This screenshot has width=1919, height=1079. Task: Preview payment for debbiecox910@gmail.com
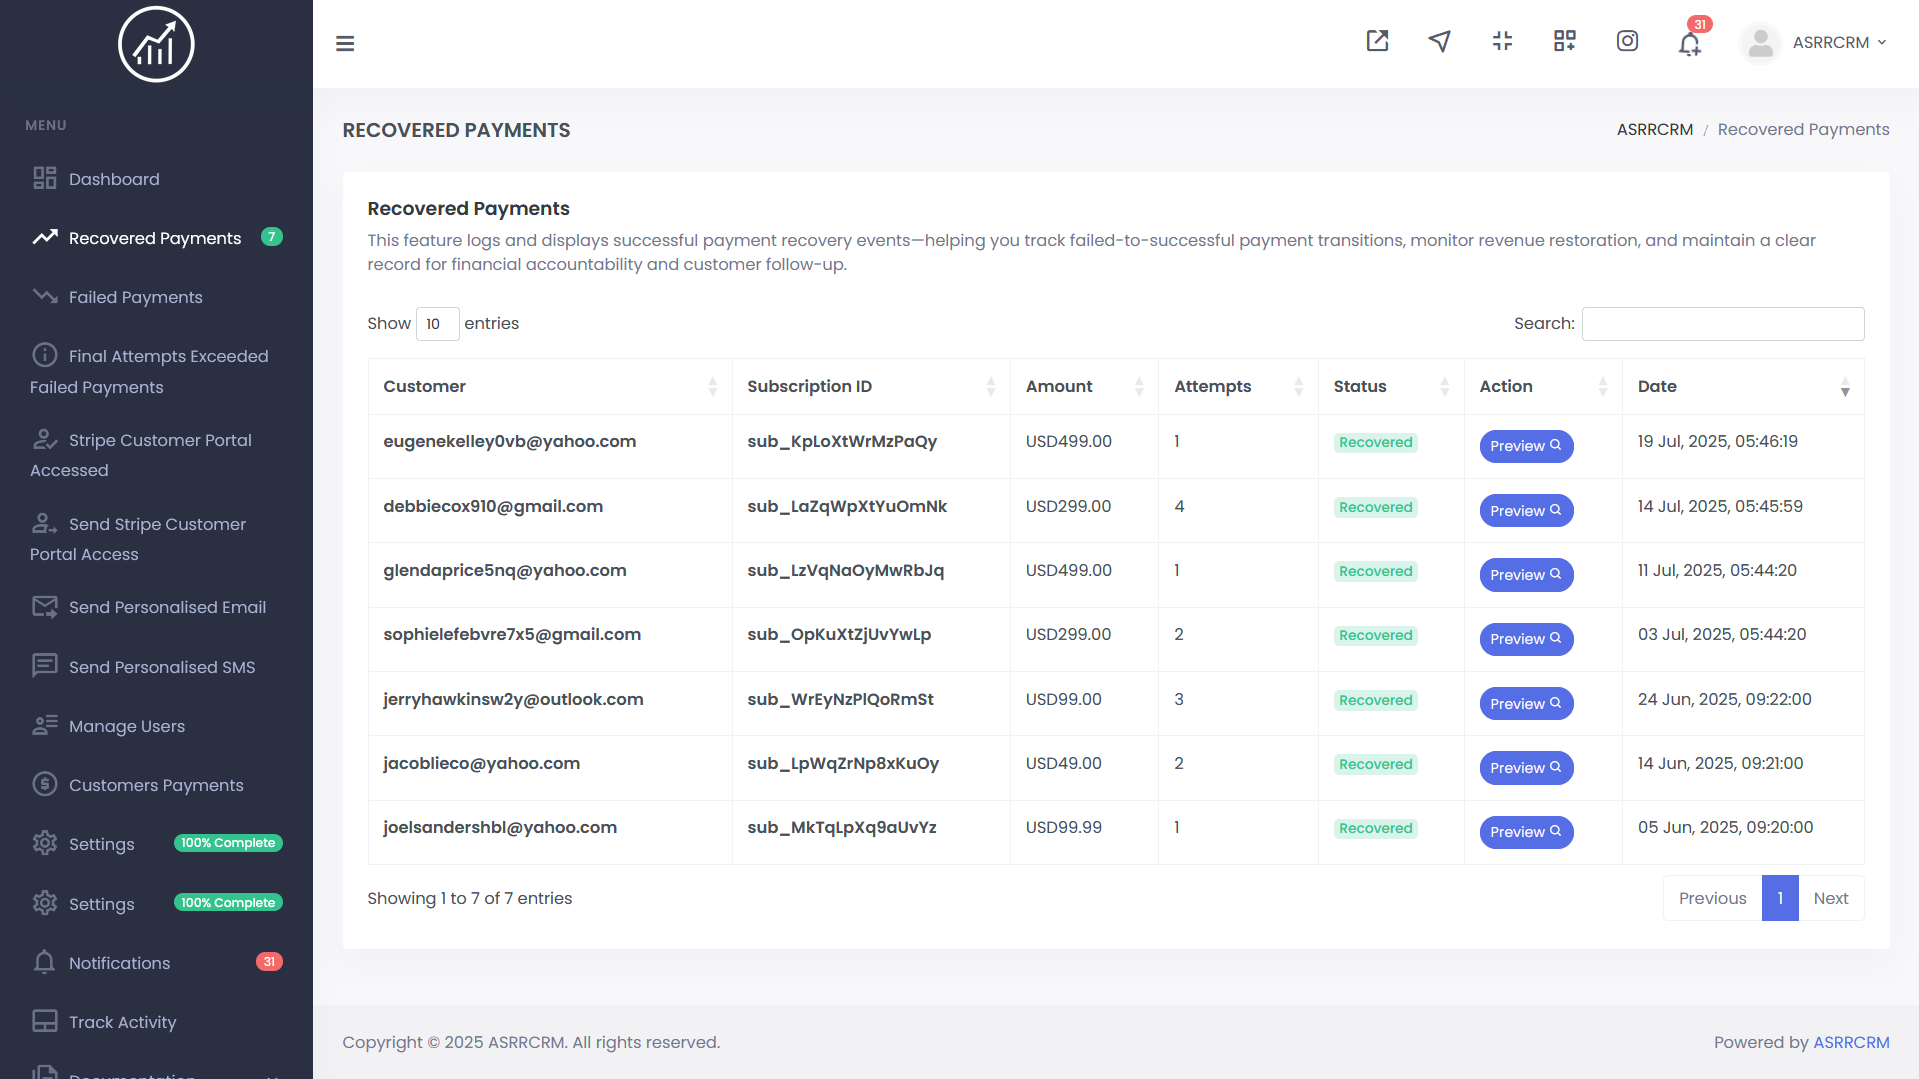point(1526,510)
